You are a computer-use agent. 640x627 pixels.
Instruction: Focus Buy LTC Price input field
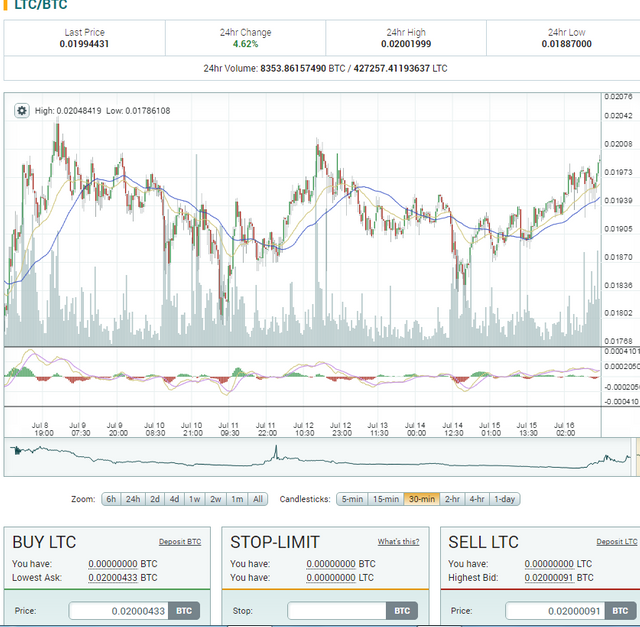point(119,611)
